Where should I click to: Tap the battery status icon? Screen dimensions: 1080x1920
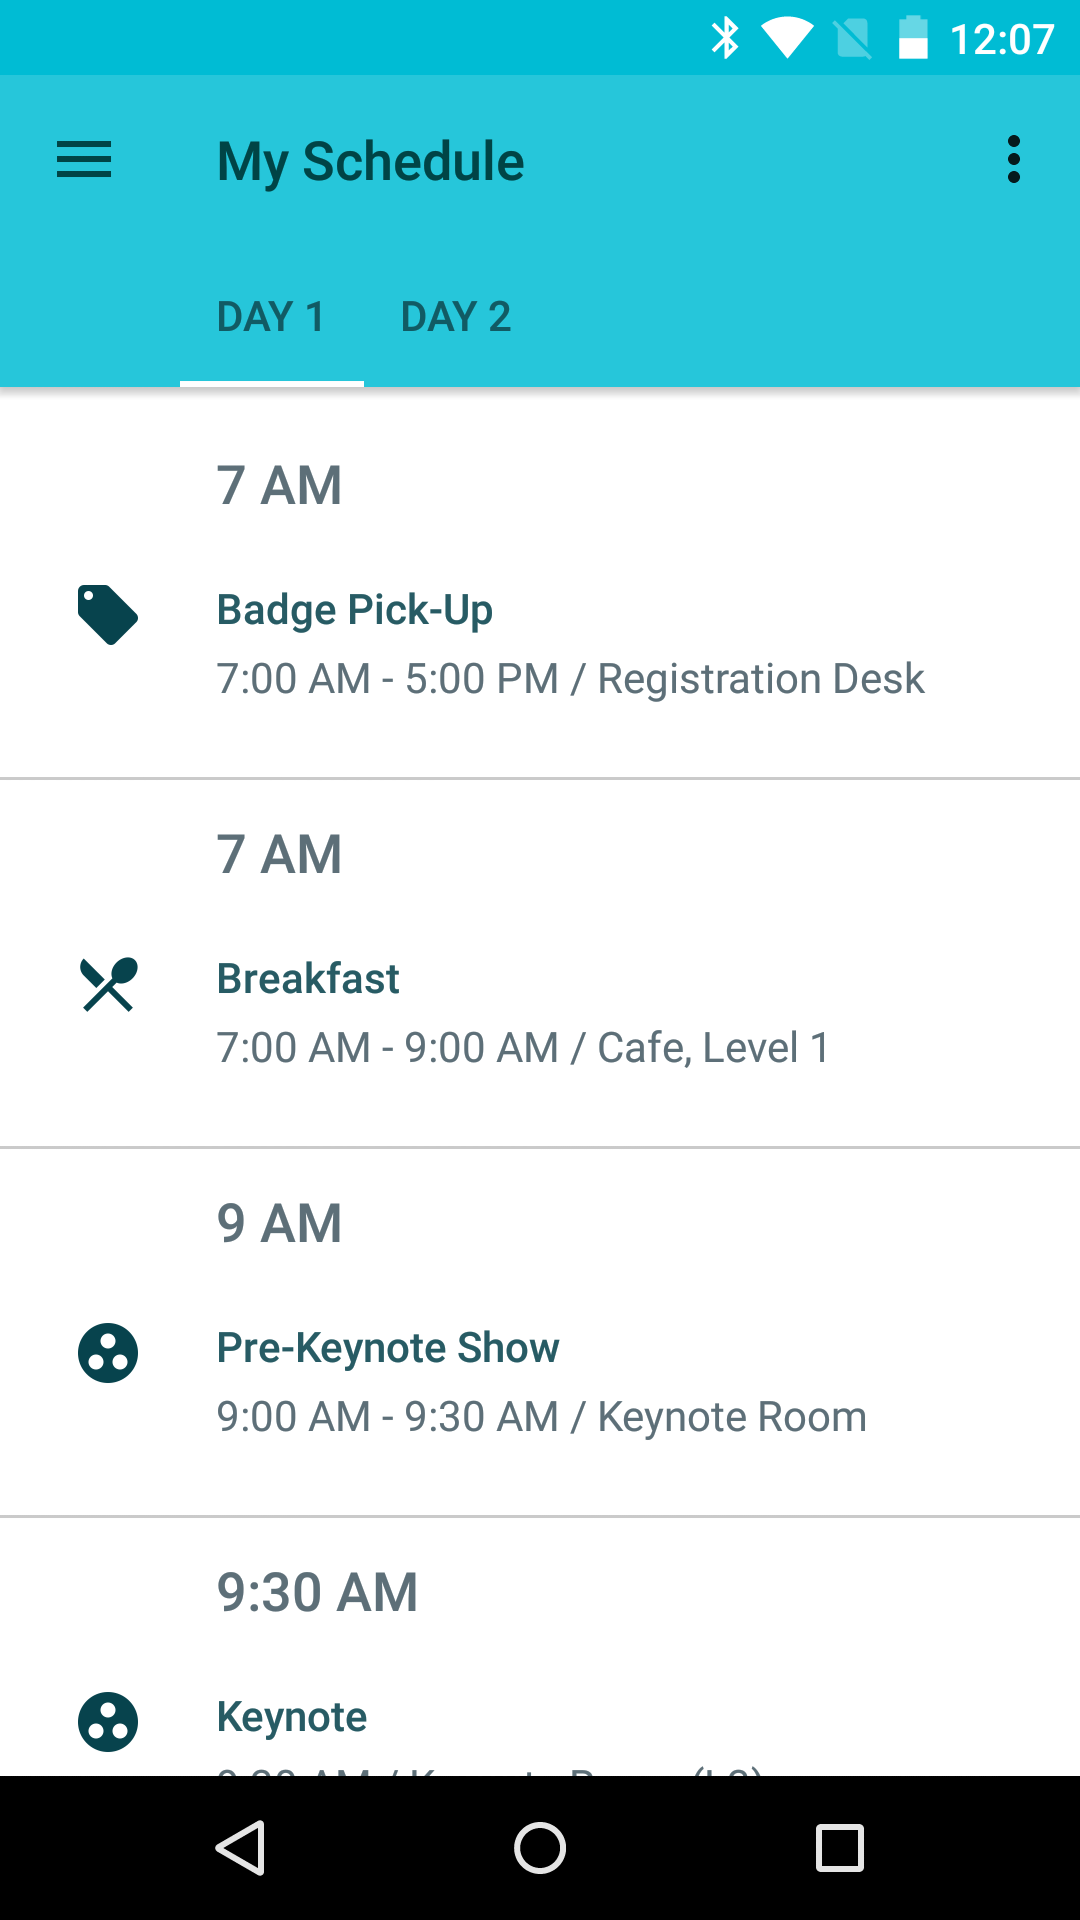point(913,39)
